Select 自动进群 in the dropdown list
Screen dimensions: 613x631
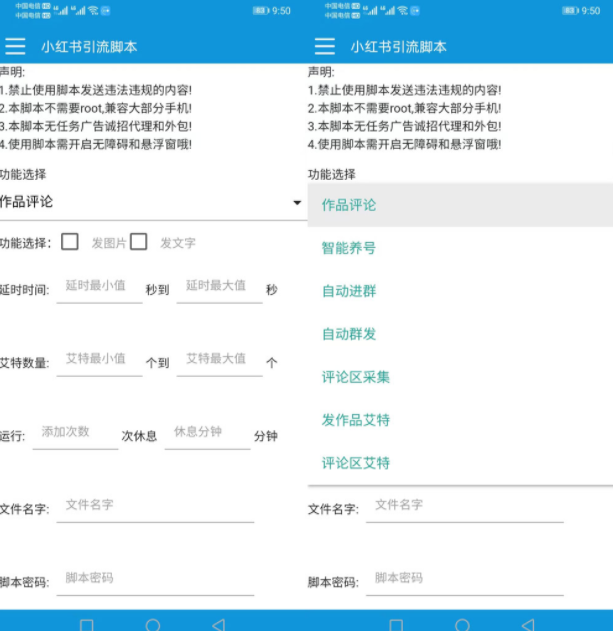460,291
